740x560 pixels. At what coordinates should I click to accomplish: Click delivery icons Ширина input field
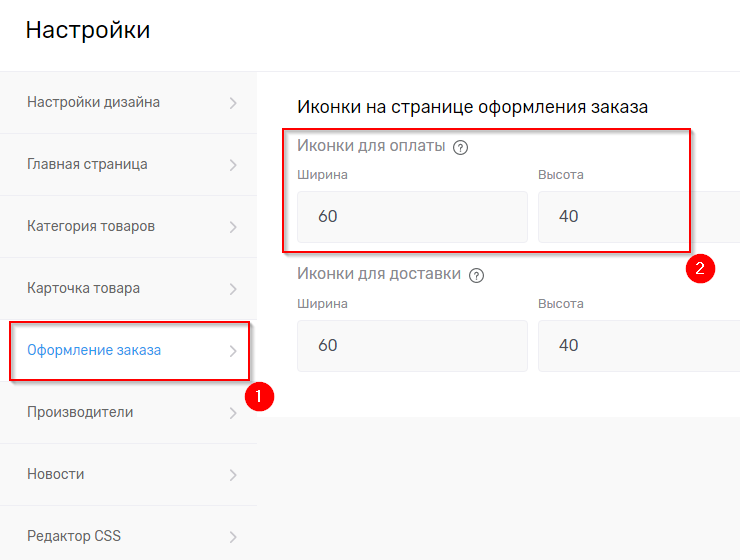click(412, 345)
